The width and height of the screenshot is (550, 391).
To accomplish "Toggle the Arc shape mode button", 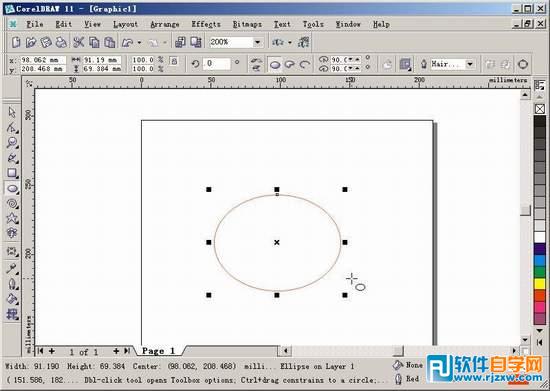I will click(x=304, y=65).
